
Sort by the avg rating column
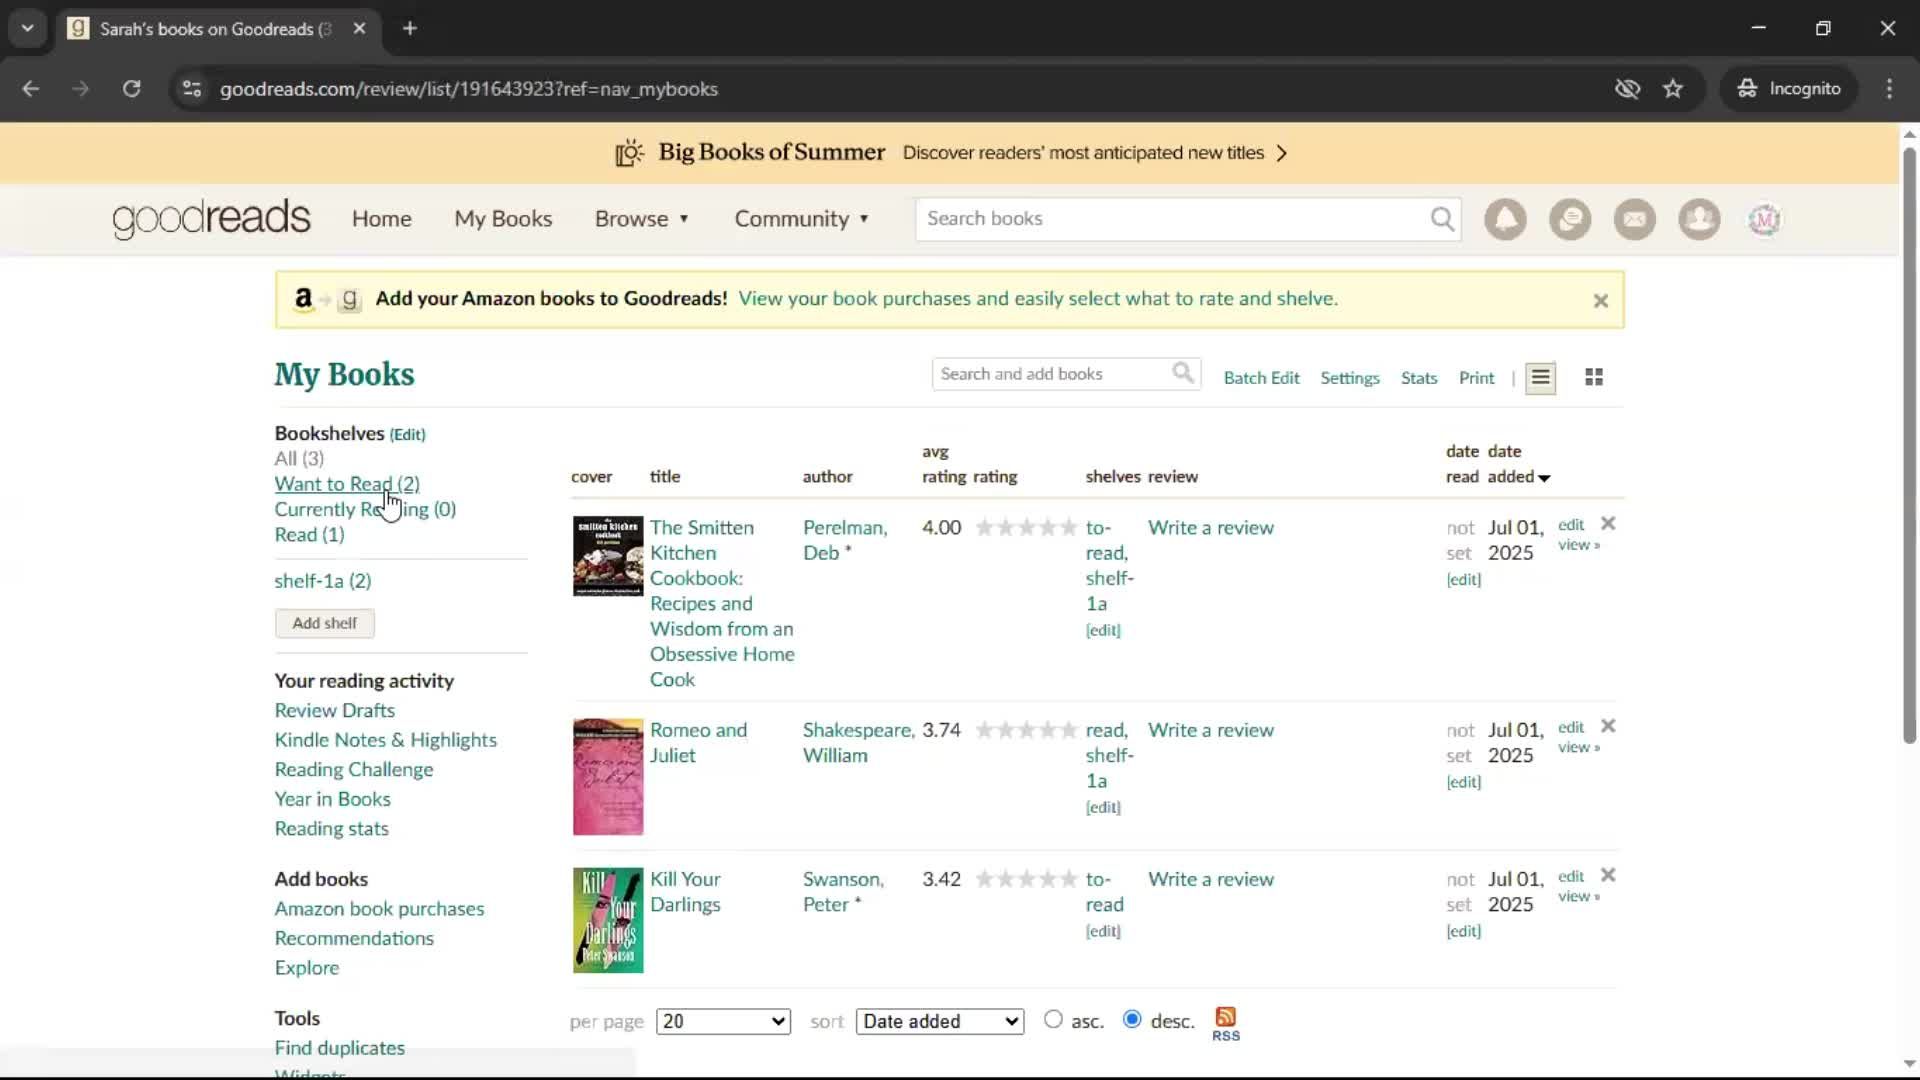(x=944, y=464)
